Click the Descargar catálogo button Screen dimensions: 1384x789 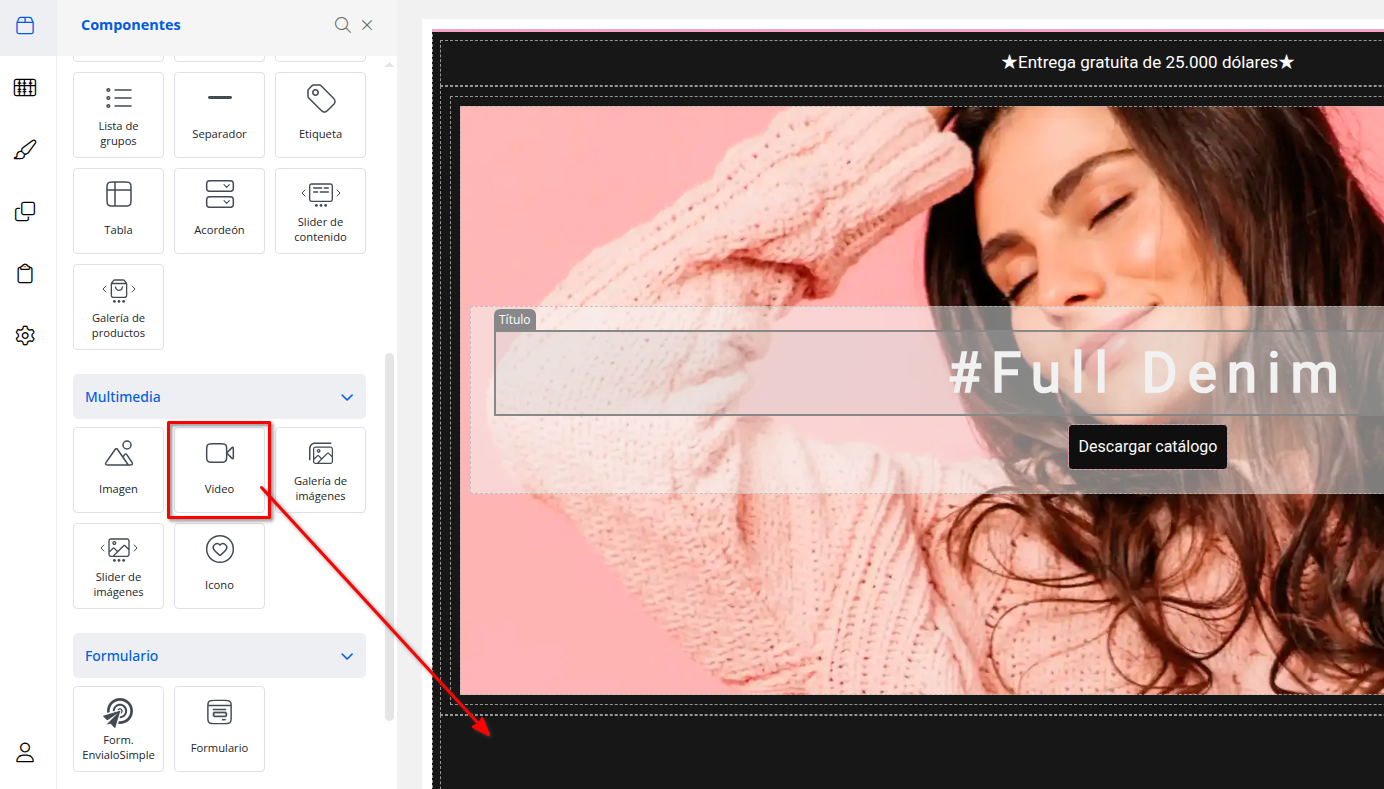click(x=1147, y=446)
